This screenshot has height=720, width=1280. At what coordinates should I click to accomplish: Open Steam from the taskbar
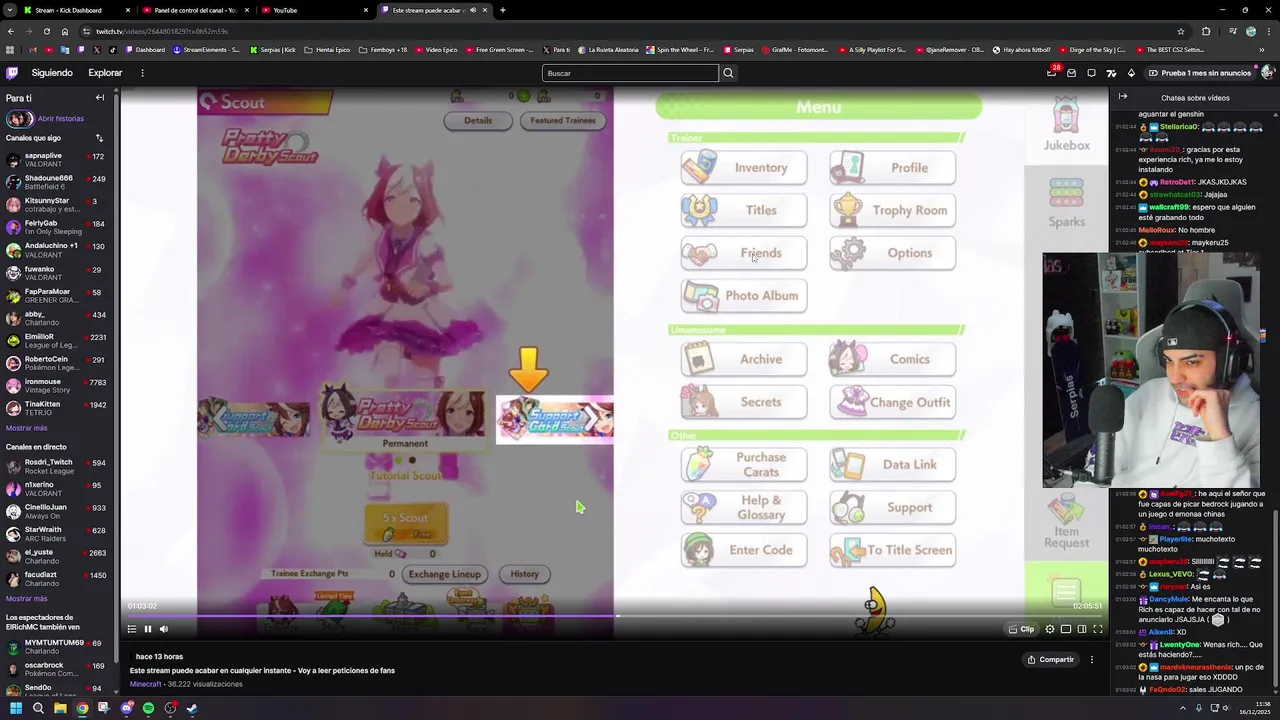[x=192, y=708]
